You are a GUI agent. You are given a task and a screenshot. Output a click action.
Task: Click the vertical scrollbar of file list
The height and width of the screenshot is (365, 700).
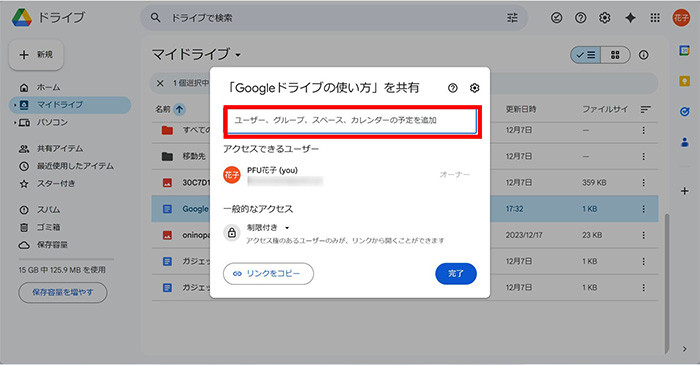tap(667, 283)
